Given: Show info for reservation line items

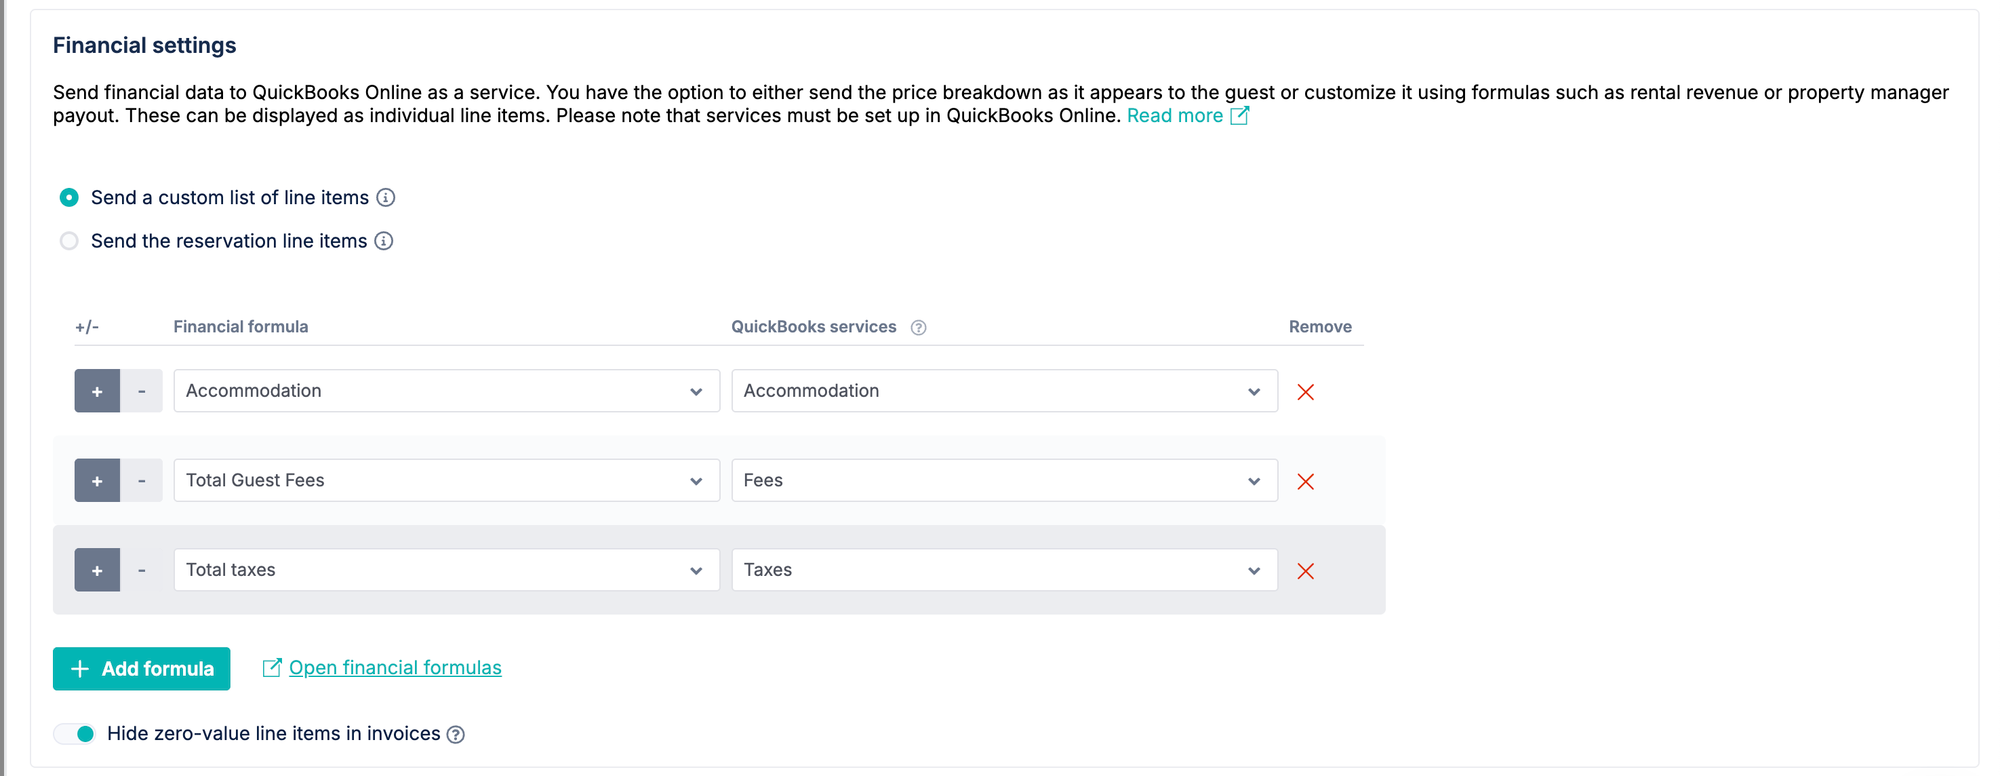Looking at the screenshot, I should click(384, 241).
